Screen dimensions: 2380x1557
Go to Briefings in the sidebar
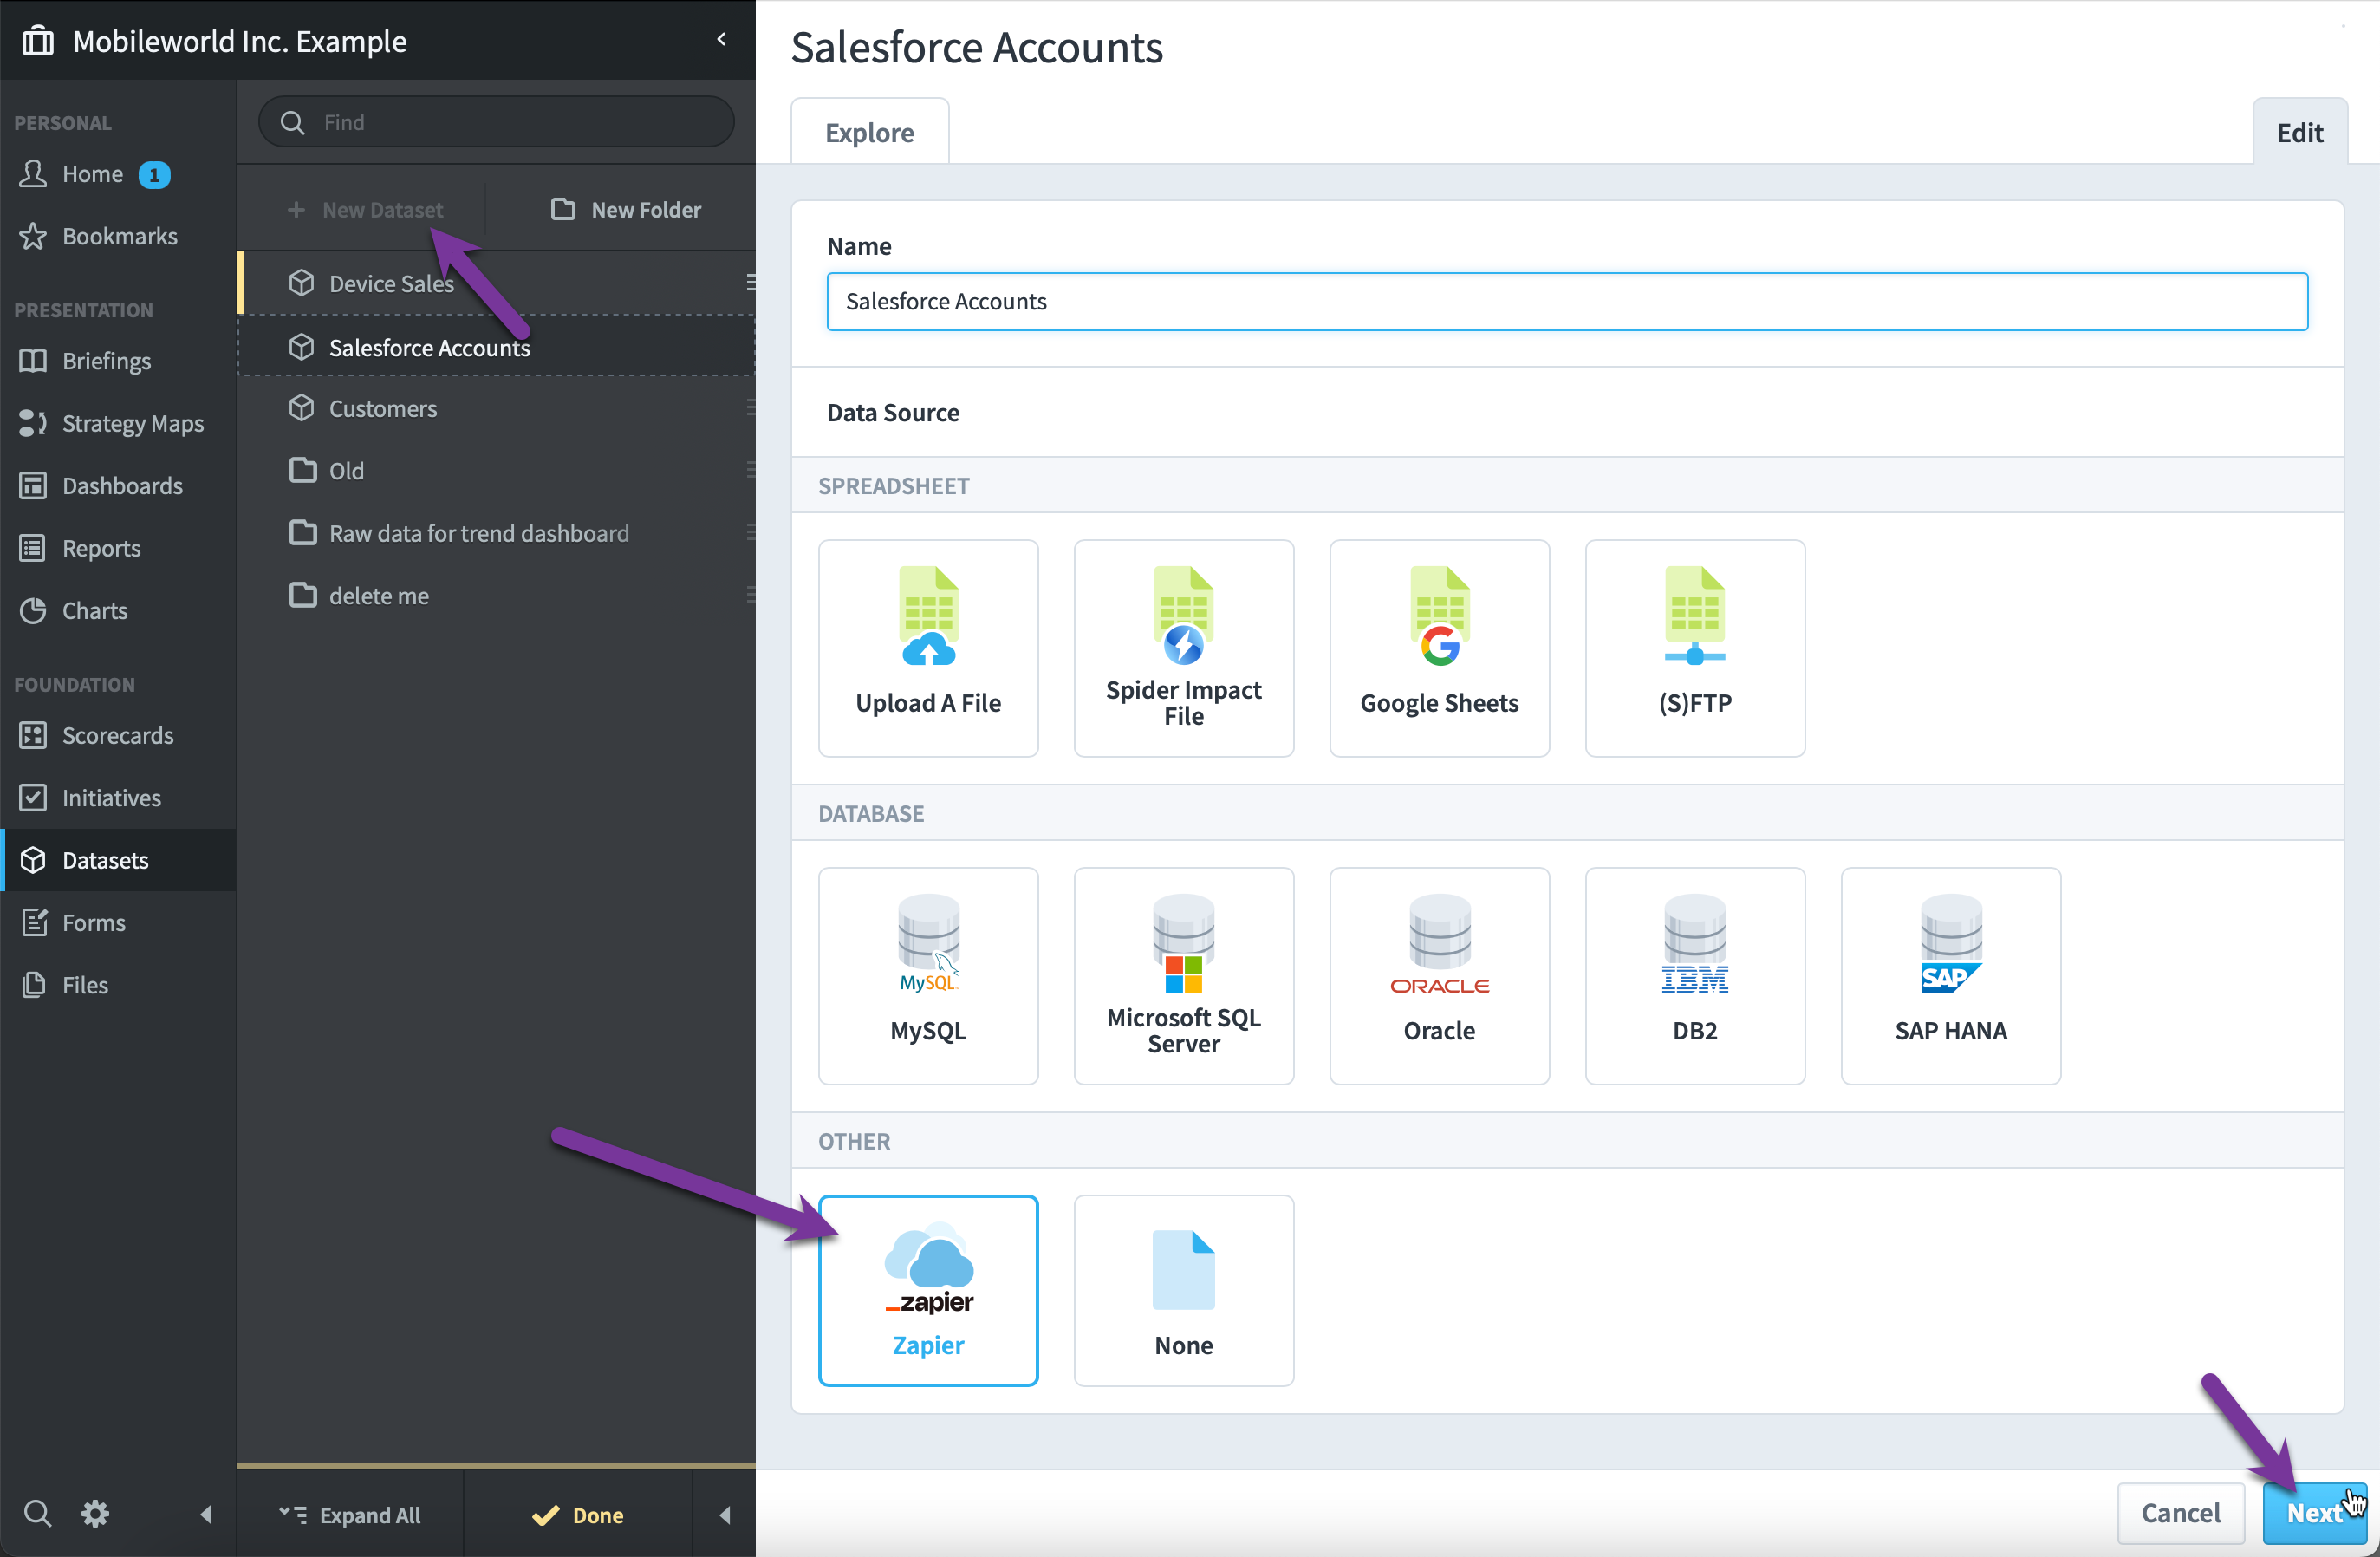106,361
